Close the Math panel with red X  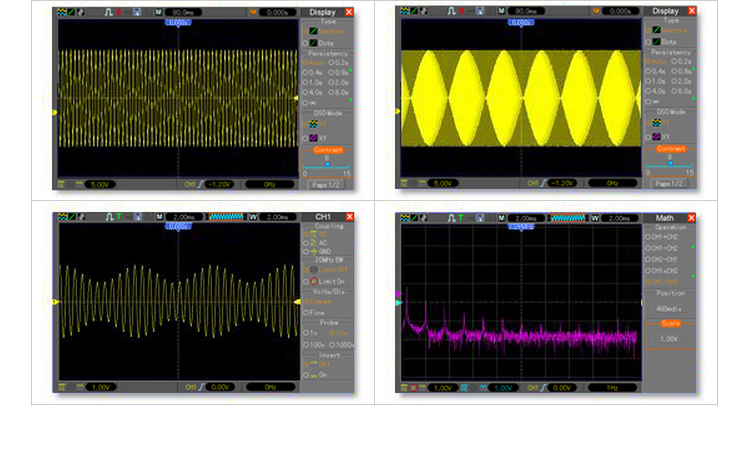[x=693, y=217]
